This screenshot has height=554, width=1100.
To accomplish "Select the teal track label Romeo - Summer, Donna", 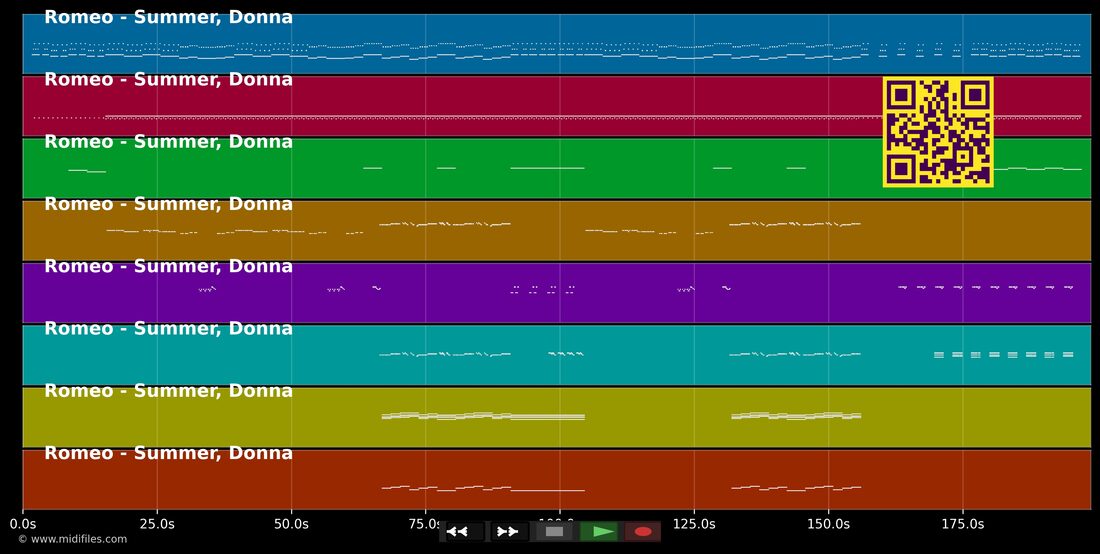I will pyautogui.click(x=168, y=329).
